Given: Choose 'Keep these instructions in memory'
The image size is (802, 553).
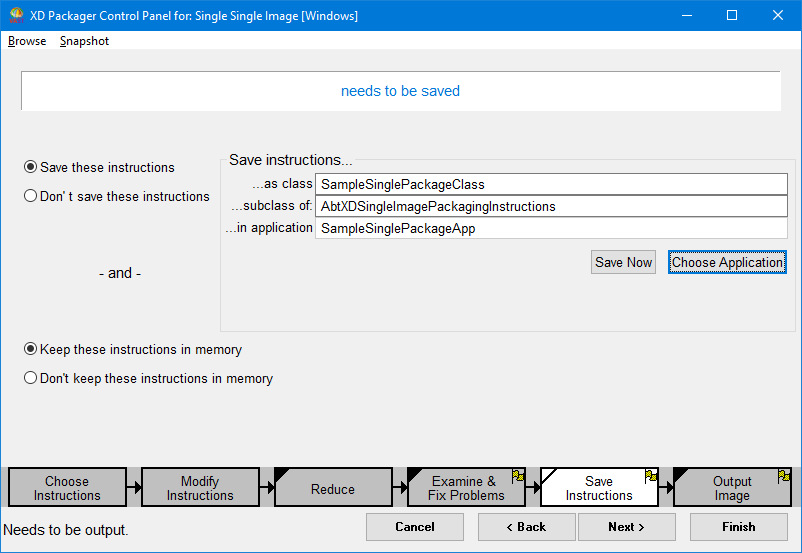Looking at the screenshot, I should [31, 350].
